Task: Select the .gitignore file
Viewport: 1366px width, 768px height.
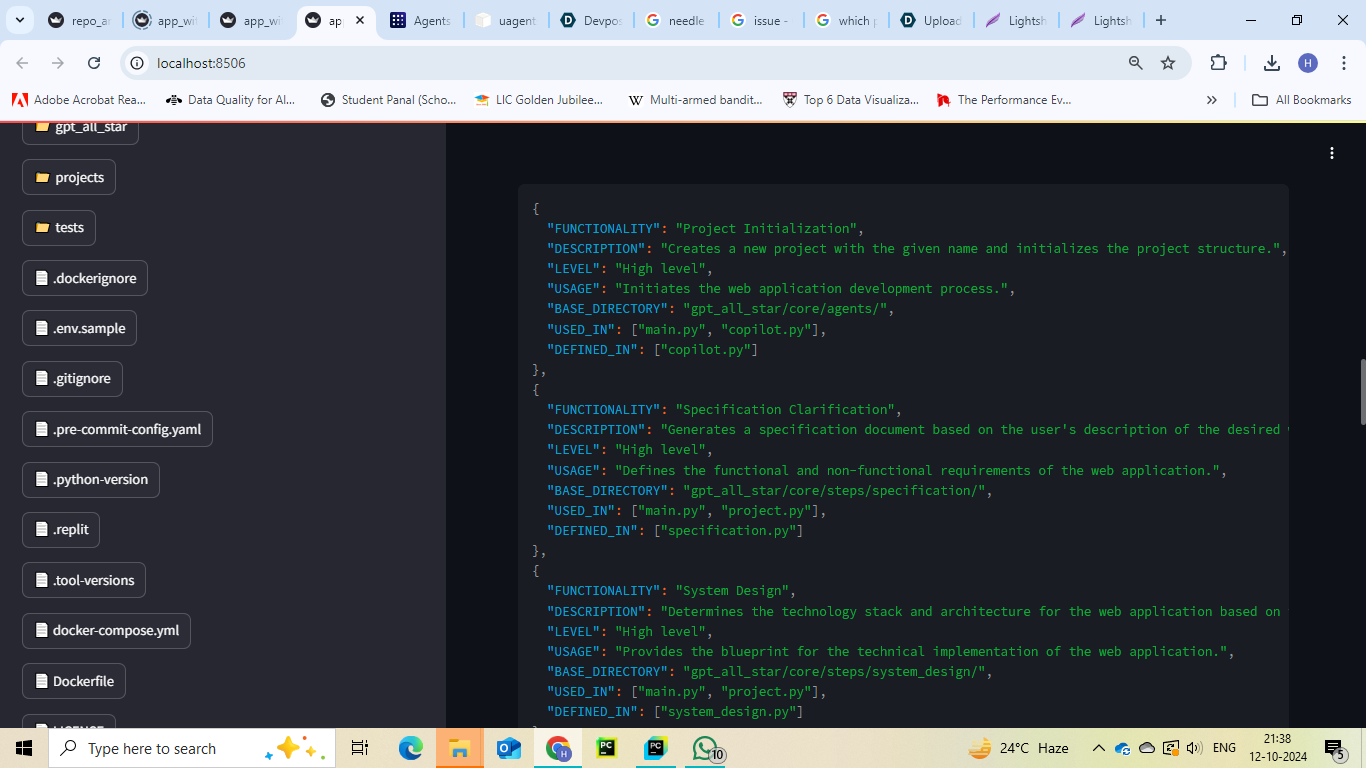Action: point(72,378)
